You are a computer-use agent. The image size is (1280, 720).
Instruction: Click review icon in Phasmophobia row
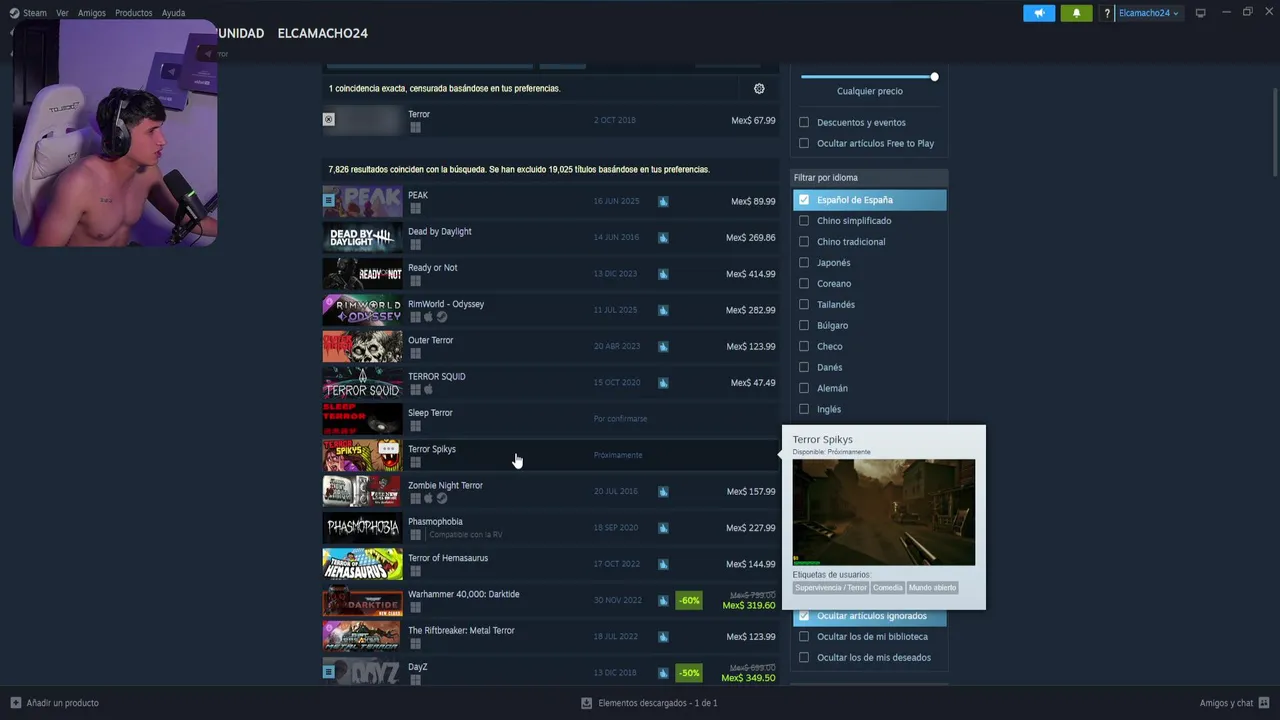click(663, 528)
